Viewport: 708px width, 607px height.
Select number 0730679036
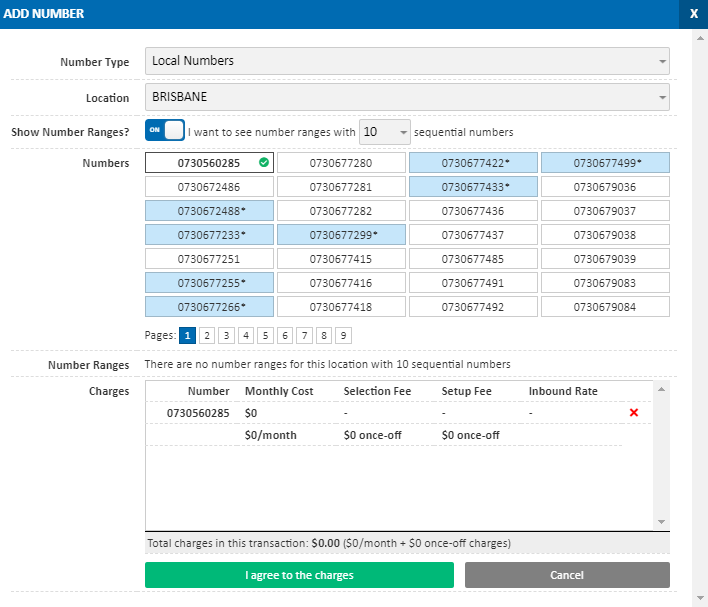click(606, 187)
